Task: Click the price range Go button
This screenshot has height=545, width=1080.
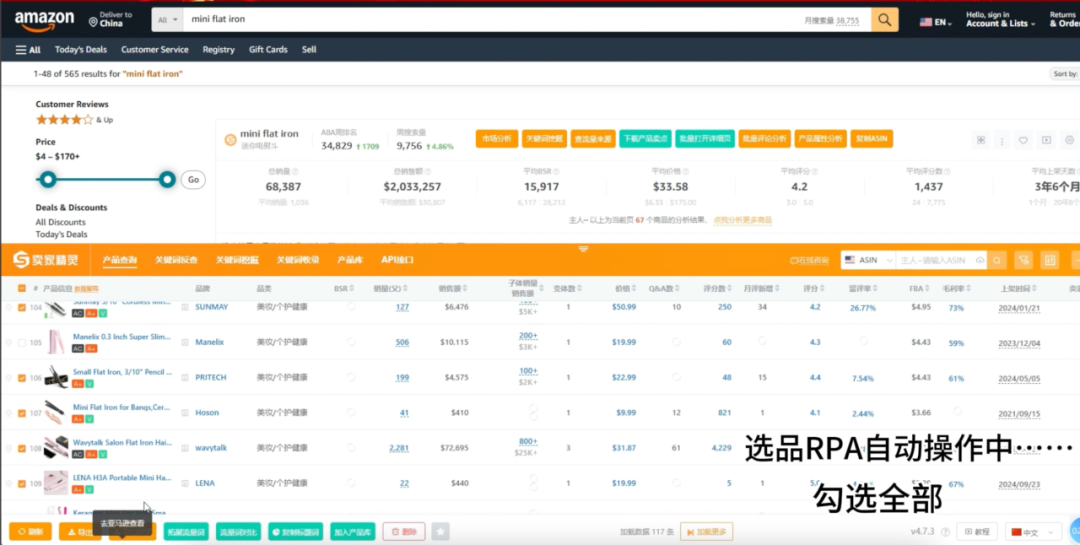Action: point(193,180)
